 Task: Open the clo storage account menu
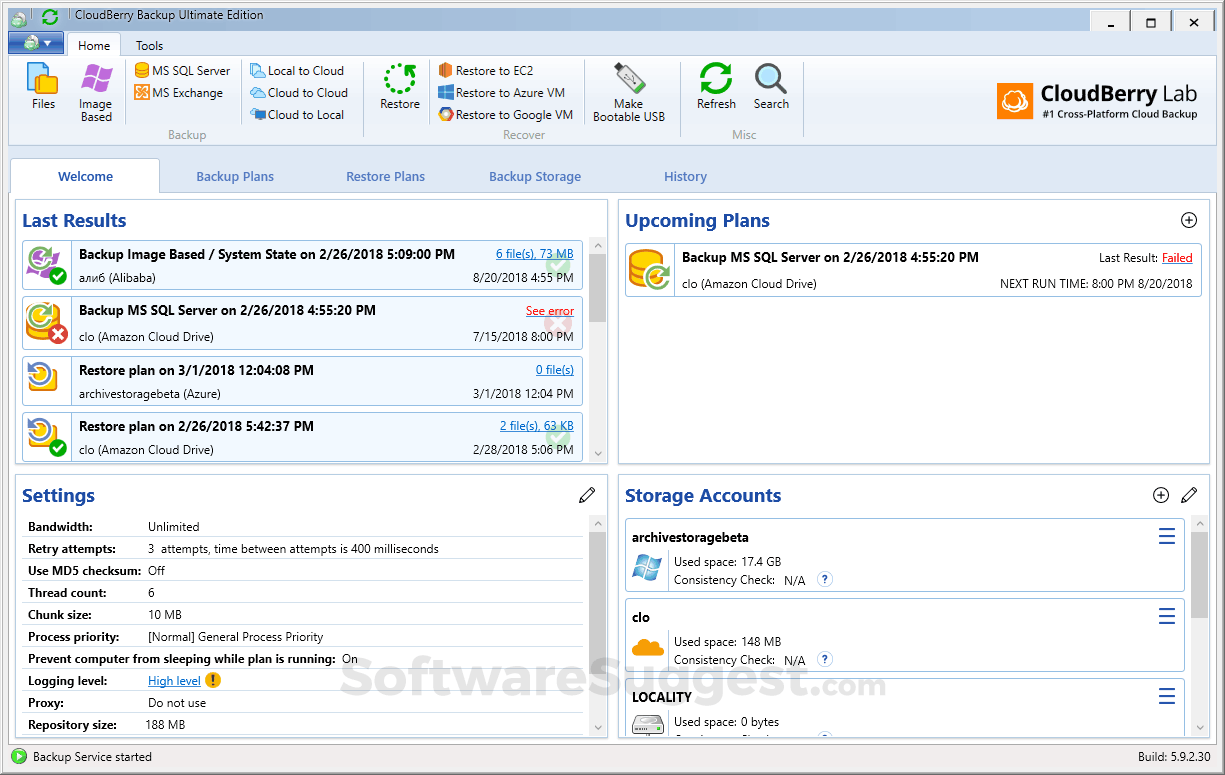point(1166,616)
